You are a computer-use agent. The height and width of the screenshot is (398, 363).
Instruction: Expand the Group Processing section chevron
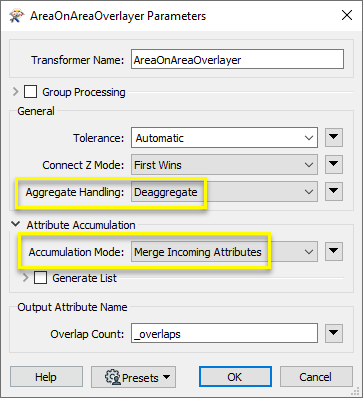tap(15, 92)
